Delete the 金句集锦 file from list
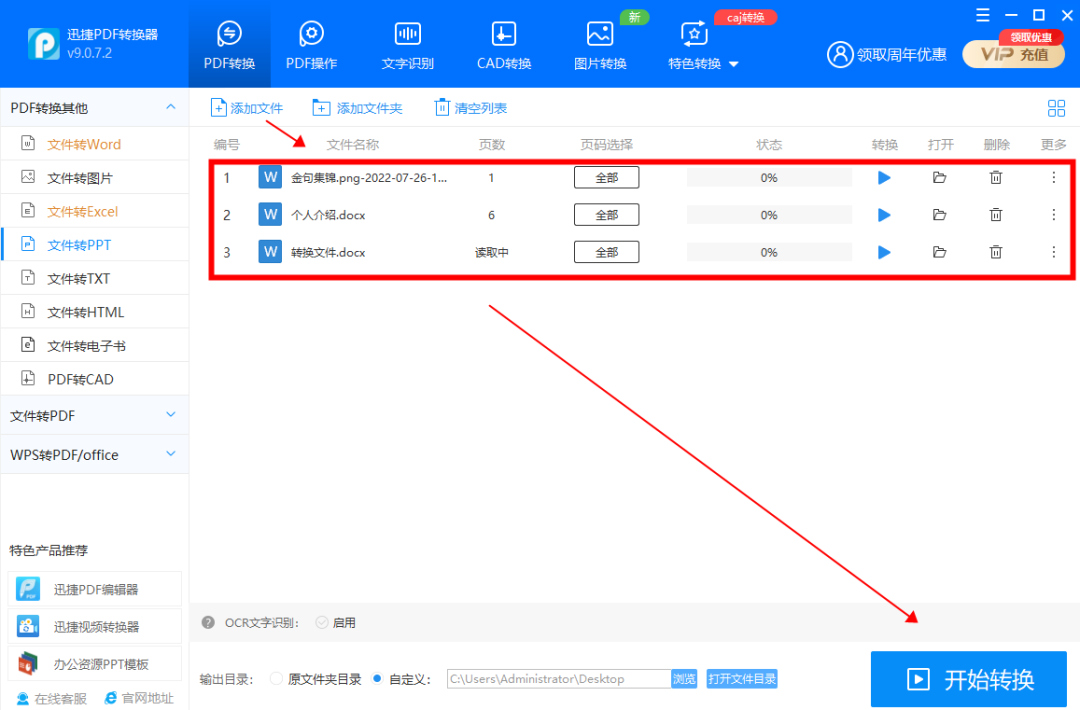The width and height of the screenshot is (1080, 710). [x=996, y=178]
